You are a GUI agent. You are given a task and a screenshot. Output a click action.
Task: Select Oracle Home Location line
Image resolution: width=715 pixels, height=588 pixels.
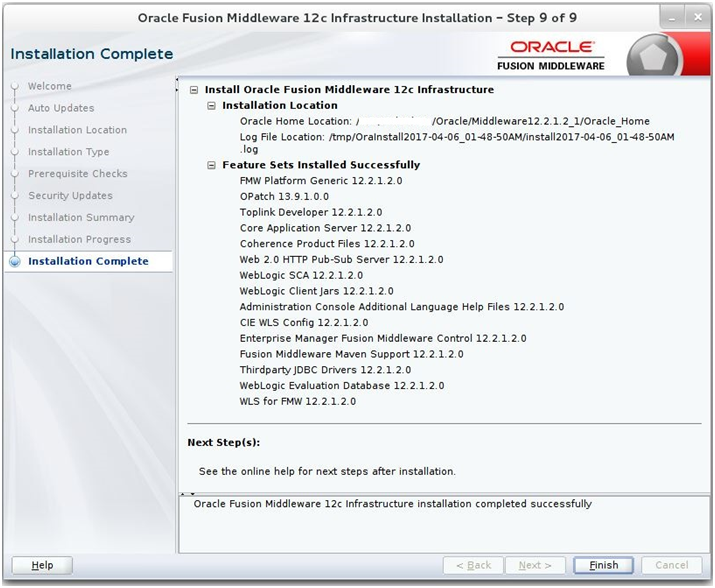(445, 121)
